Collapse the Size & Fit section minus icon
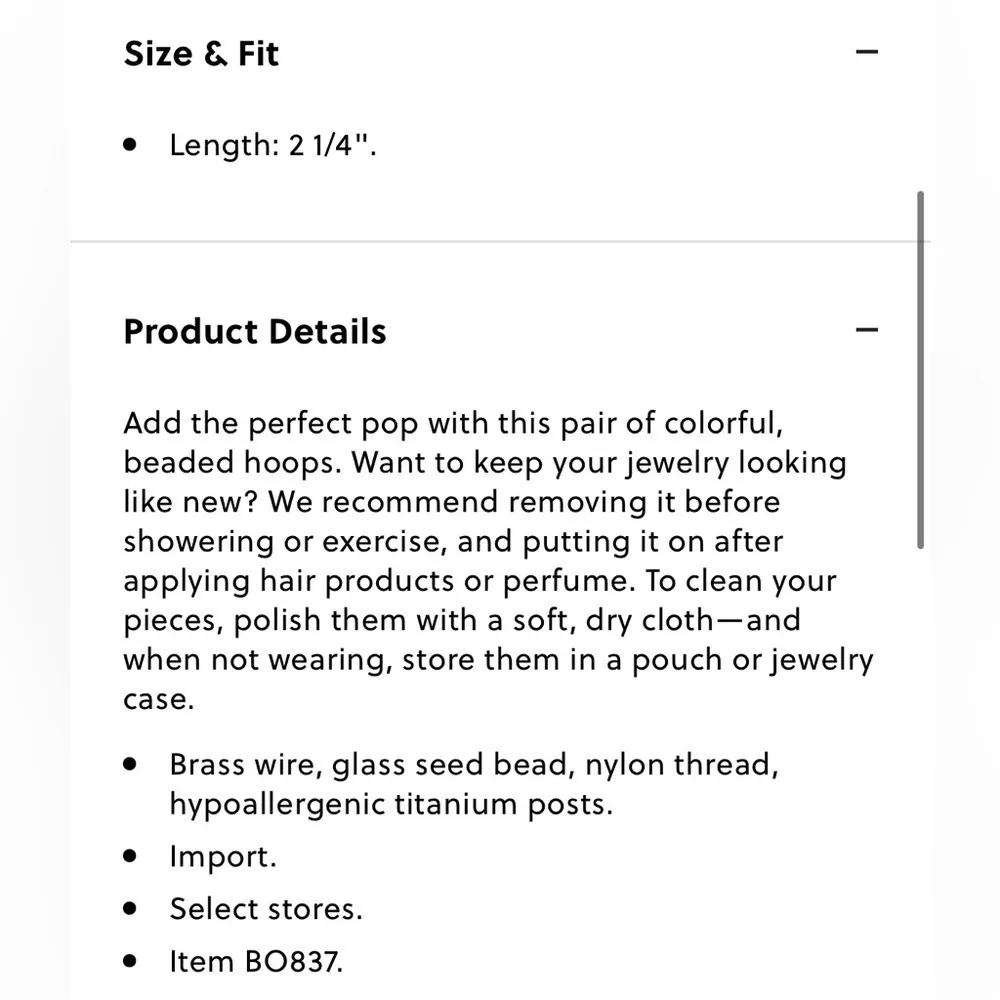 pyautogui.click(x=867, y=52)
